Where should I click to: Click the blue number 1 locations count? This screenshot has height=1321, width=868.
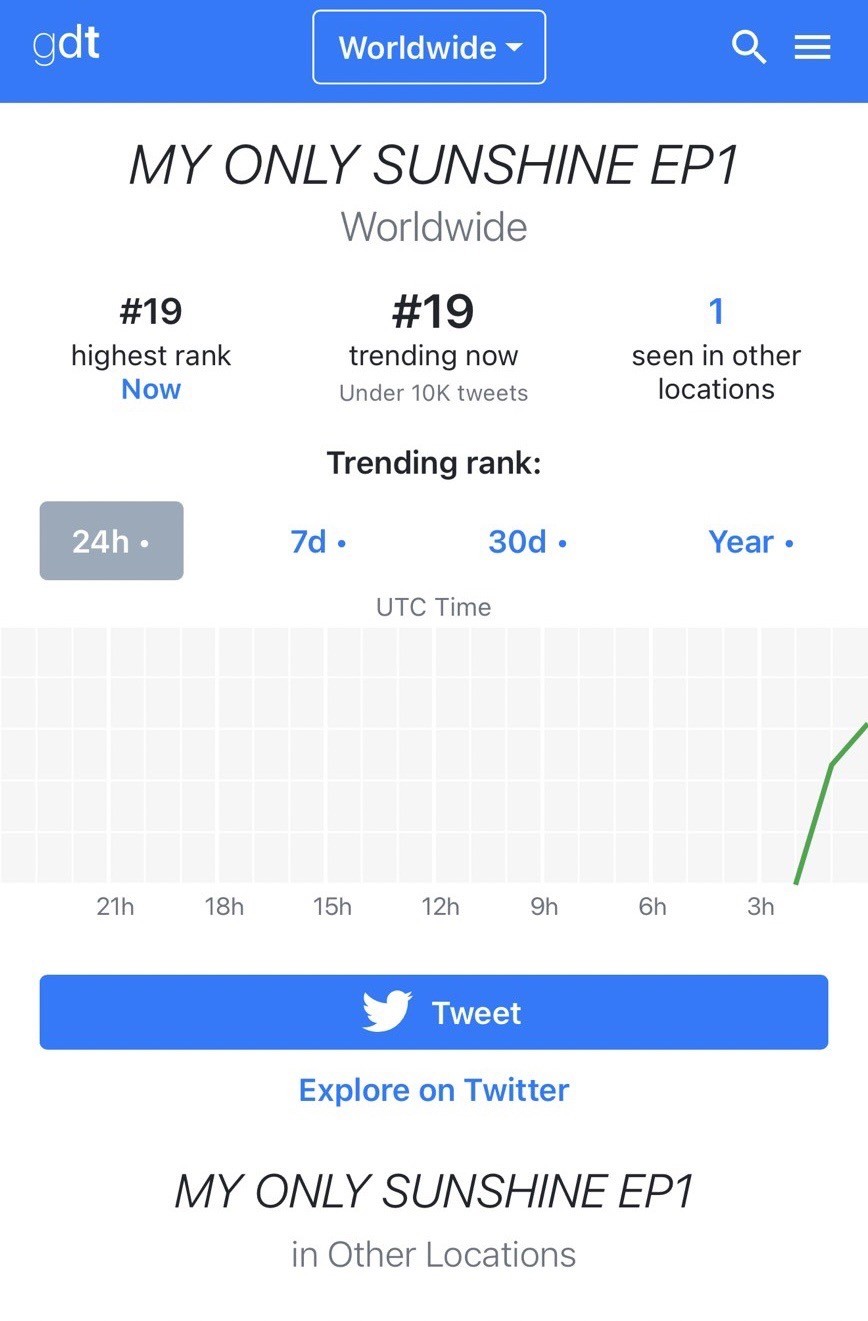coord(716,312)
